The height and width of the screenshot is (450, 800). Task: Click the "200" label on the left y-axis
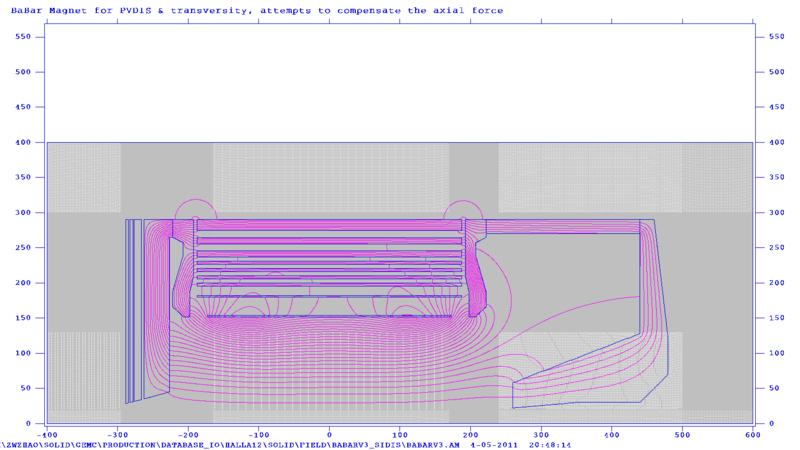click(23, 283)
